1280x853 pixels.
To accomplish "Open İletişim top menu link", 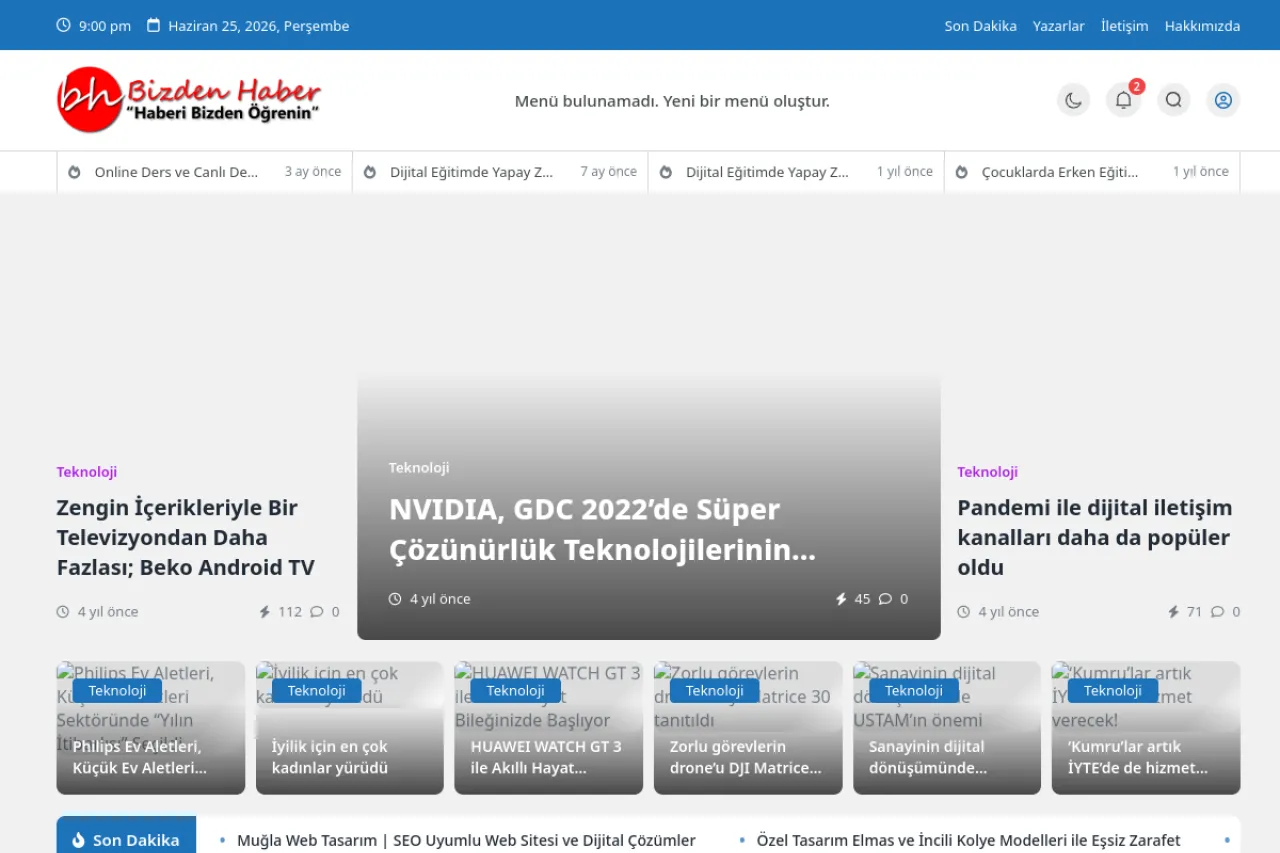I will [x=1124, y=26].
